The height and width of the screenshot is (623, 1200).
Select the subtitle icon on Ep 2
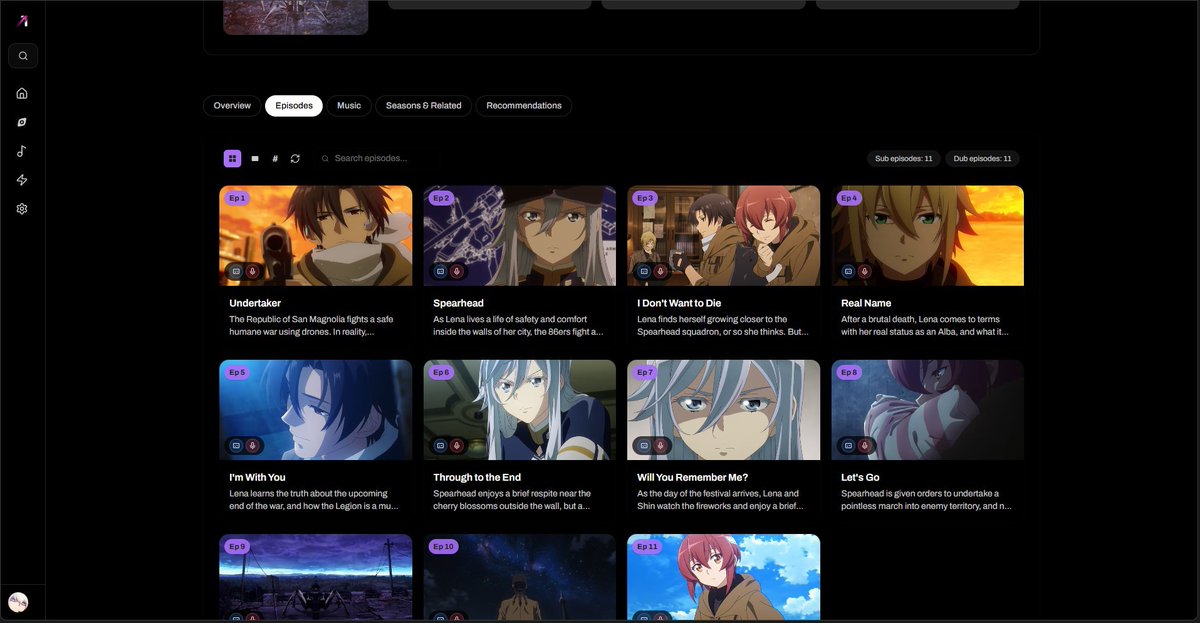[440, 271]
